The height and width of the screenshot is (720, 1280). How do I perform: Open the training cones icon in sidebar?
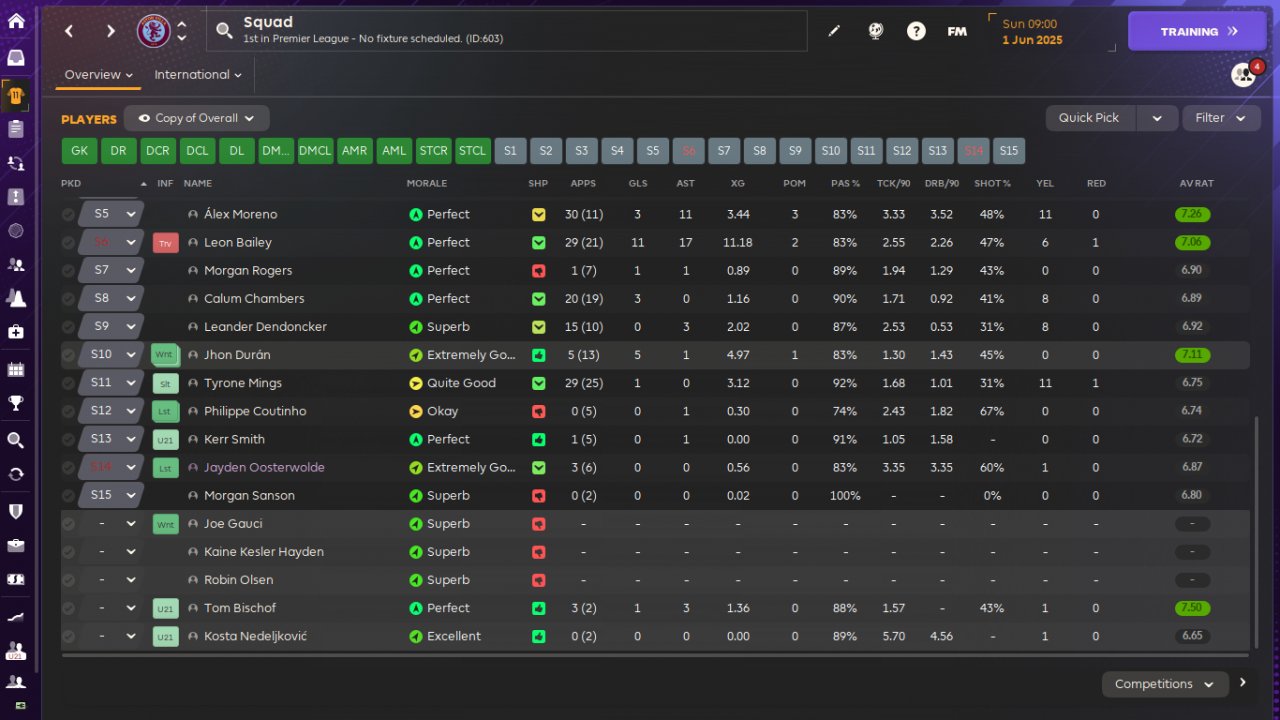click(x=16, y=298)
